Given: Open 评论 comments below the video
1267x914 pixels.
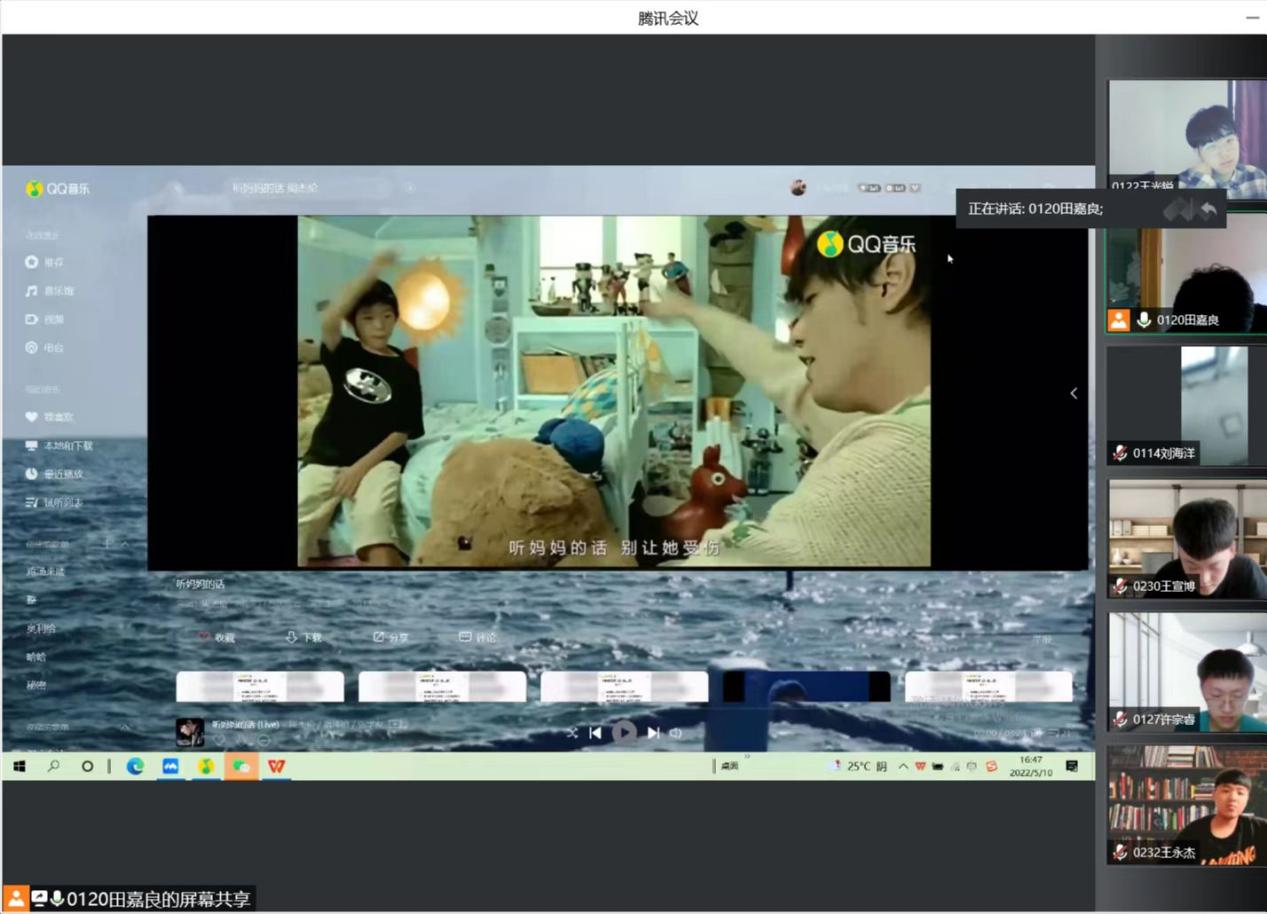Looking at the screenshot, I should [x=478, y=637].
